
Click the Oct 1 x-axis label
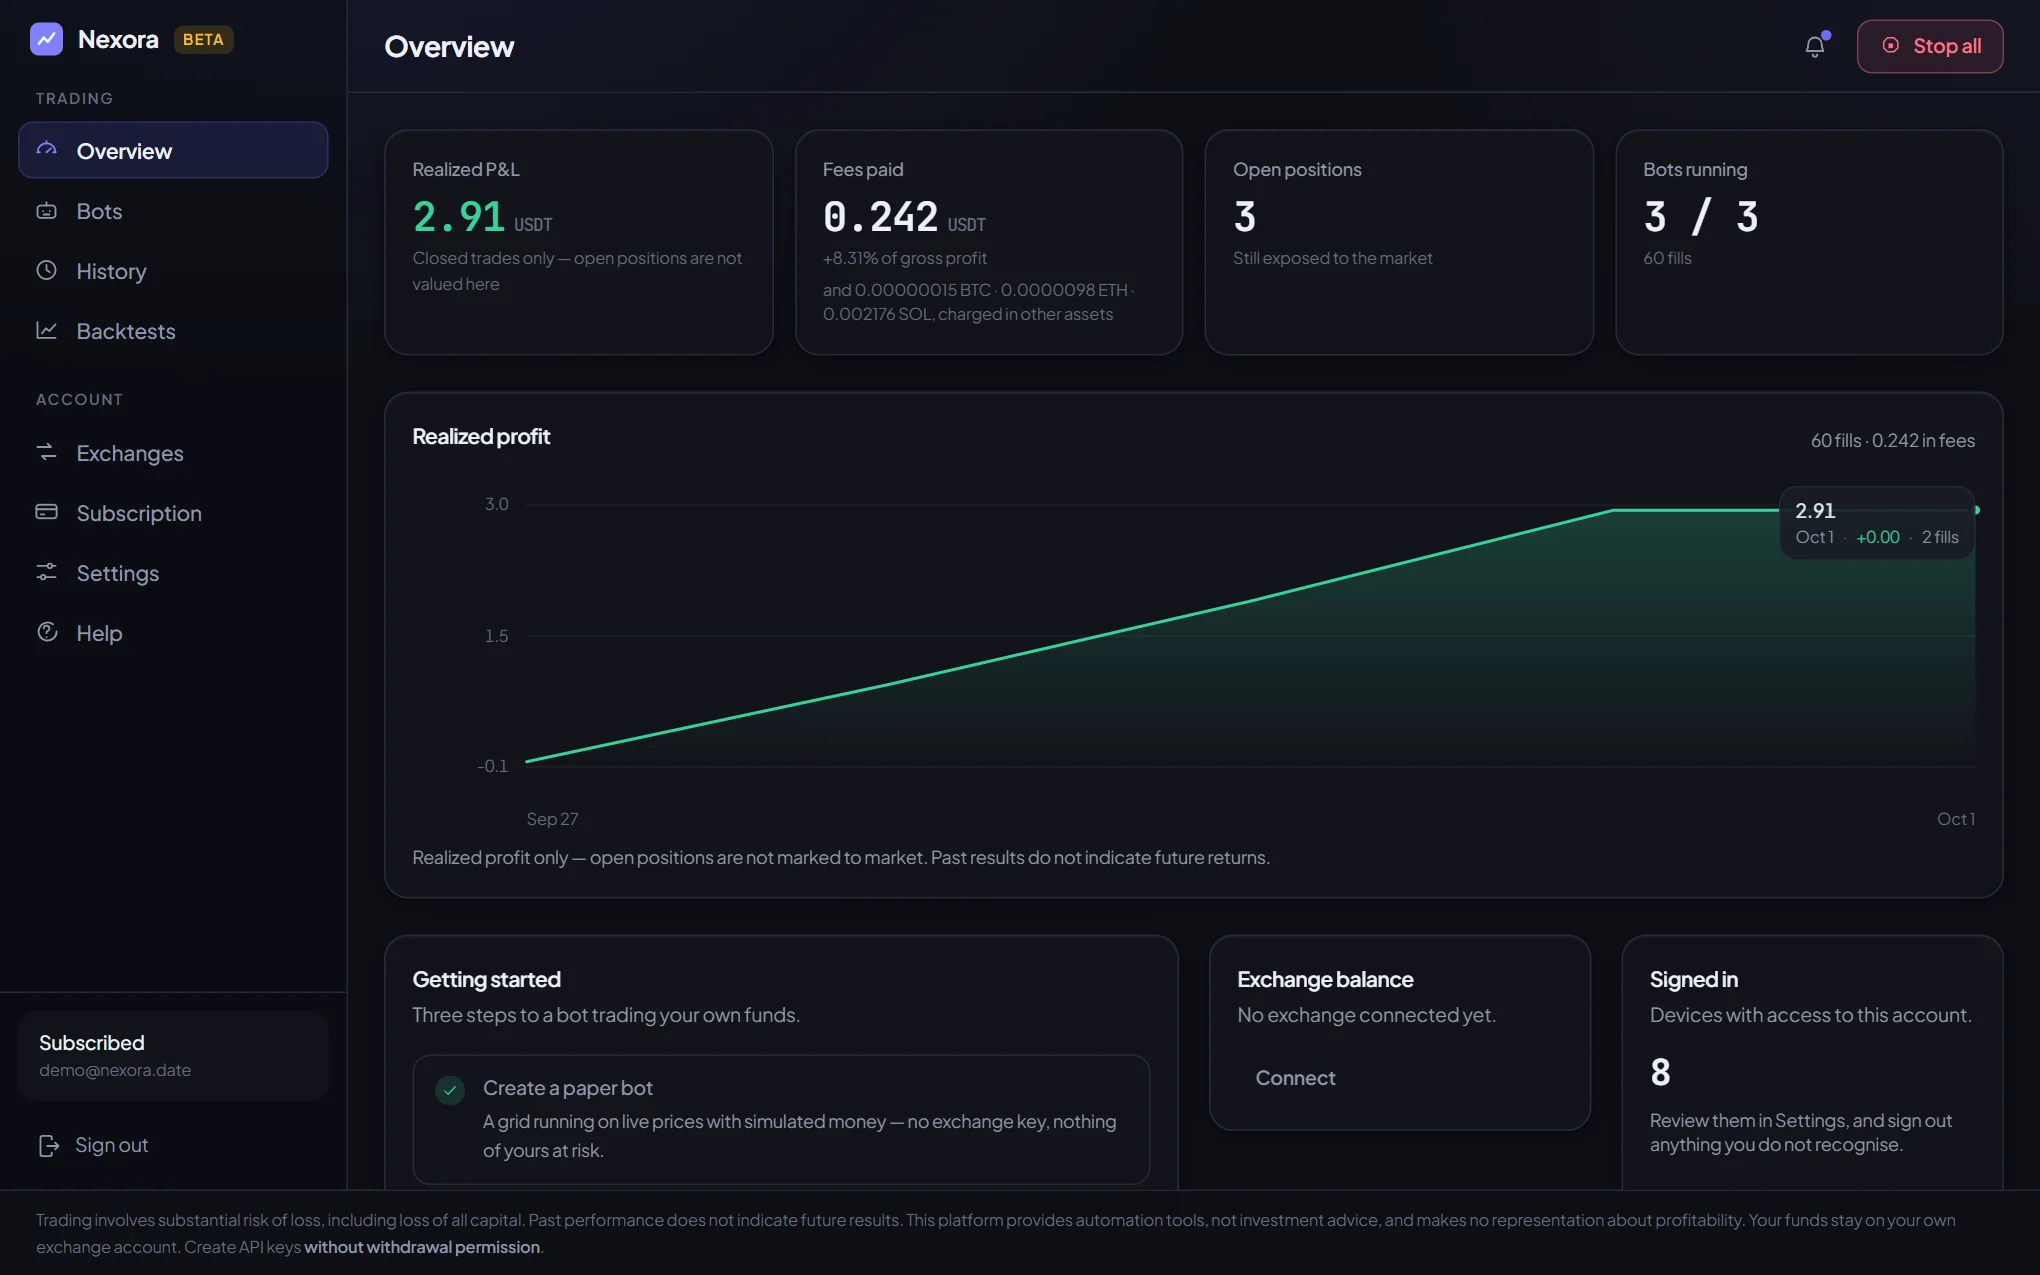coord(1956,819)
